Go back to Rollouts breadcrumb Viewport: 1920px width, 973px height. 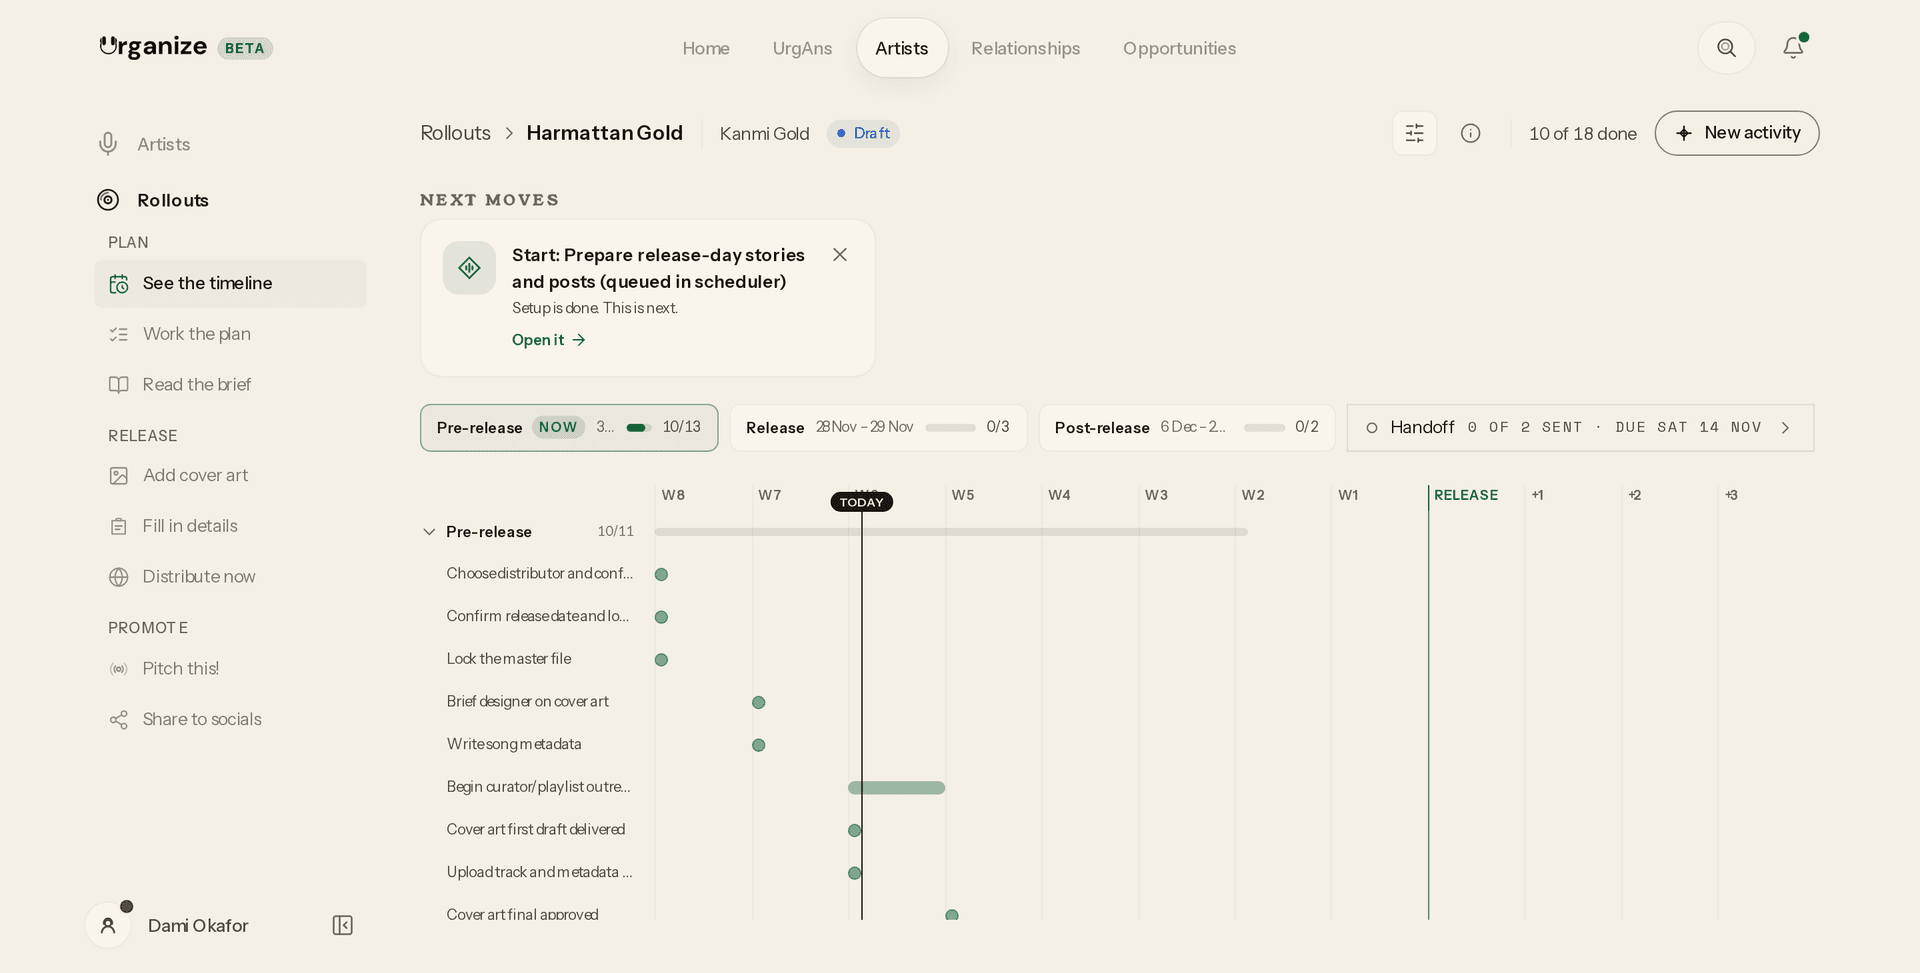455,133
